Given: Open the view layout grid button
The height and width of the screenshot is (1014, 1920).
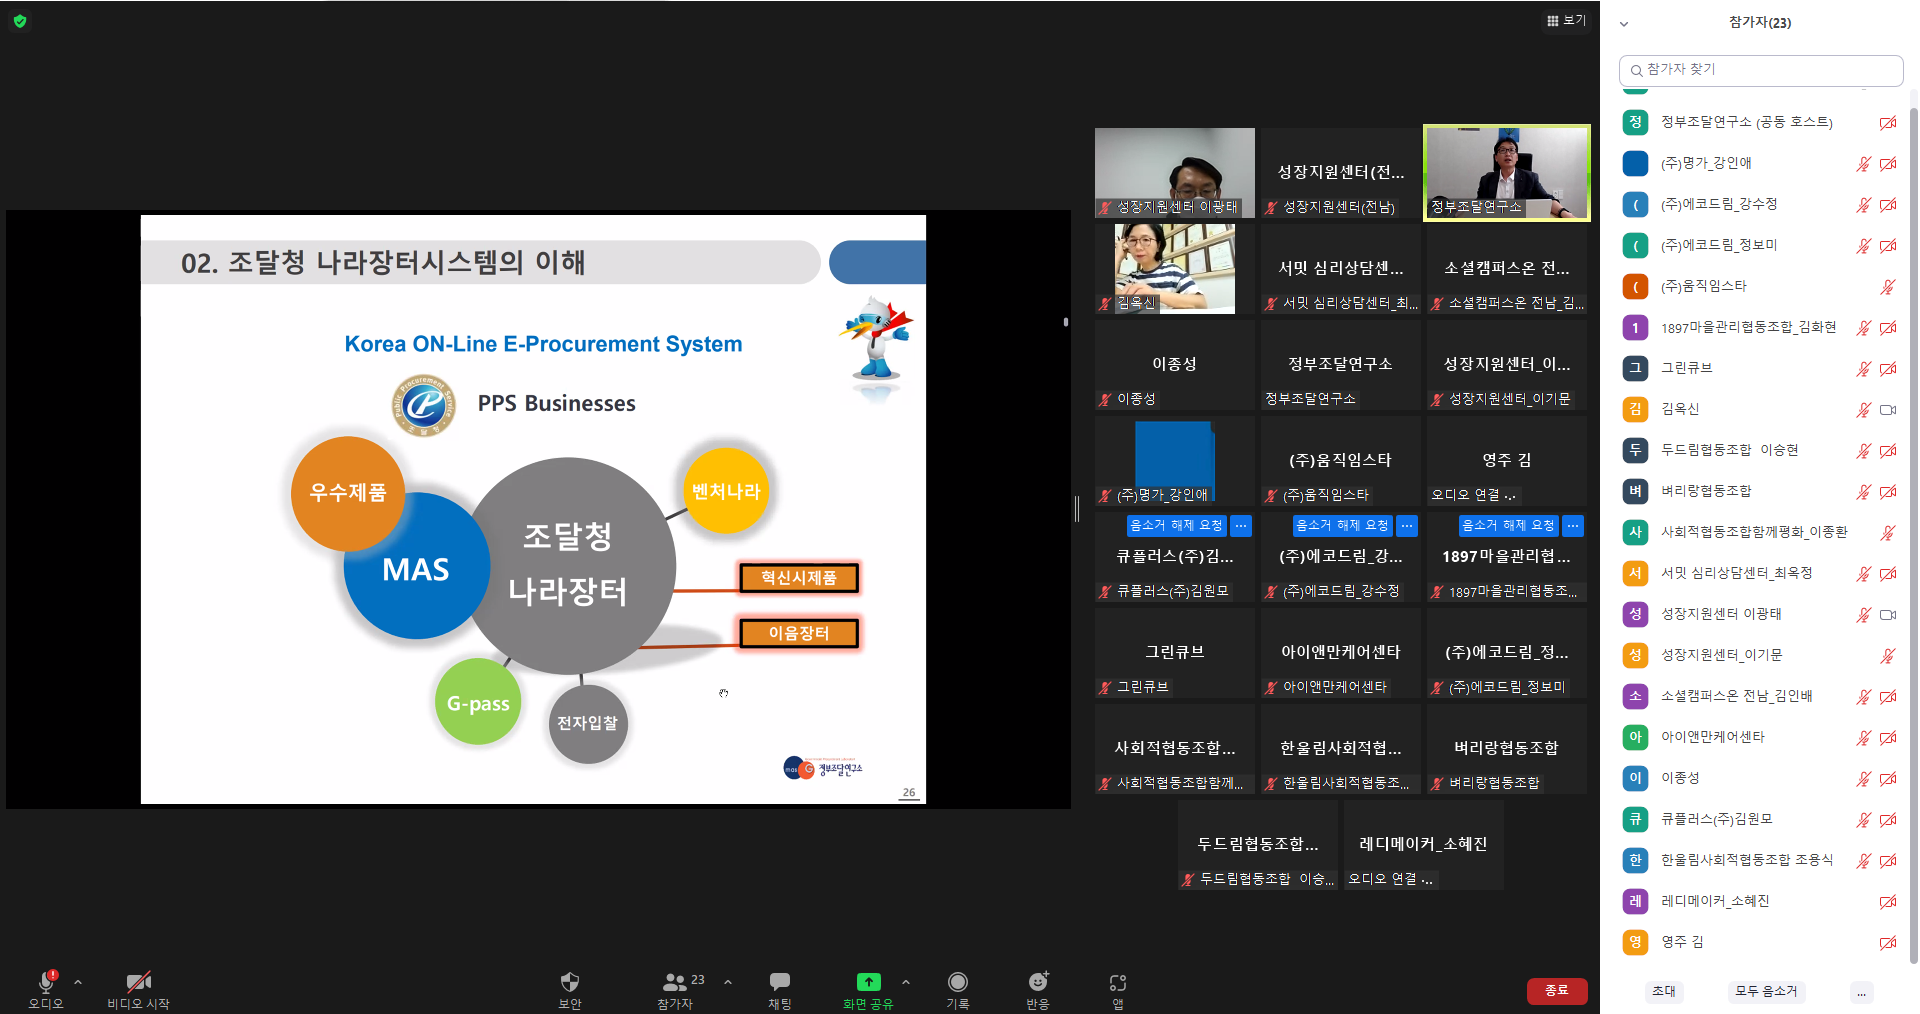Looking at the screenshot, I should [x=1566, y=20].
